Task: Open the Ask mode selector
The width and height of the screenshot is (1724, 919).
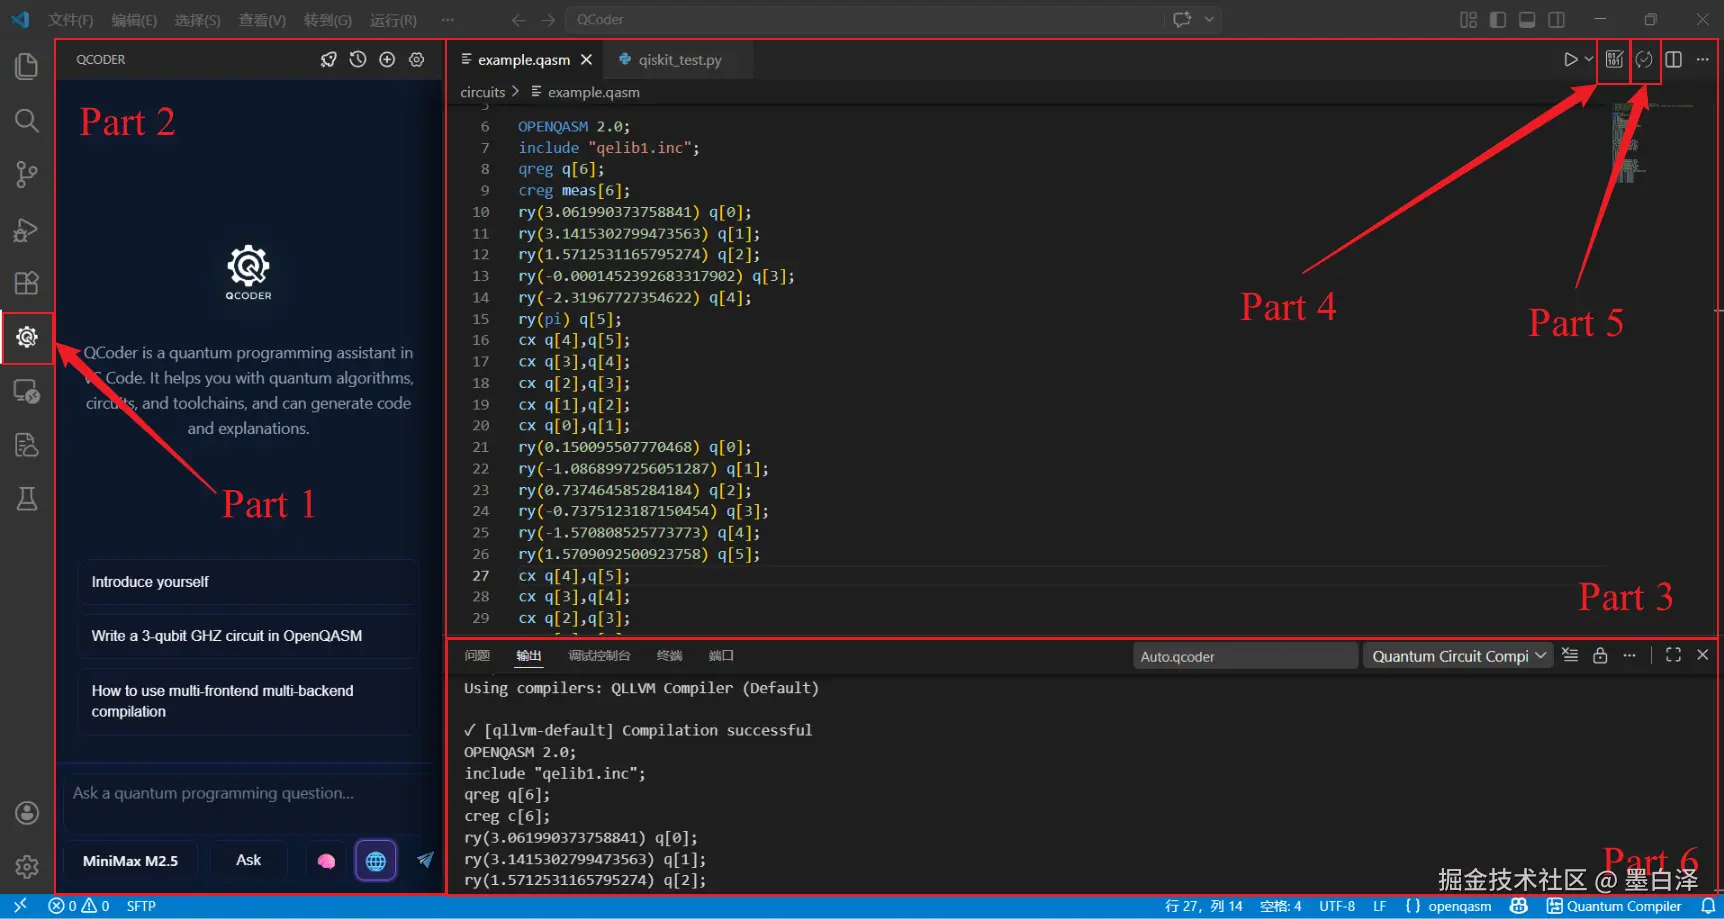Action: pos(248,861)
